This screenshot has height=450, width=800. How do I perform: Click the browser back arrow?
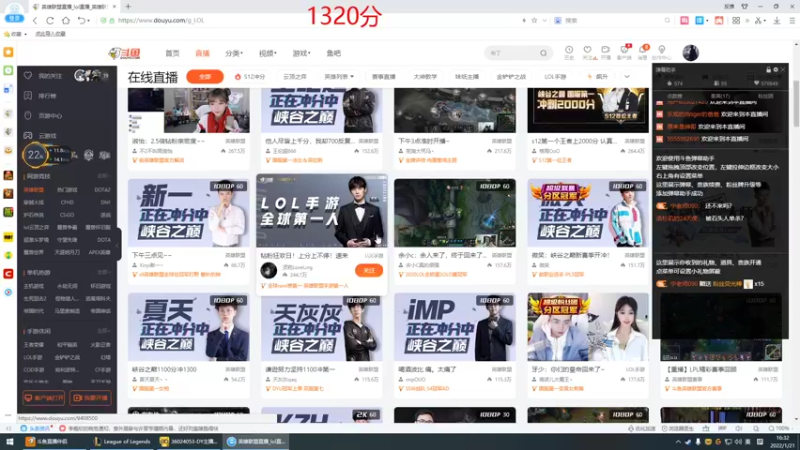(35, 20)
